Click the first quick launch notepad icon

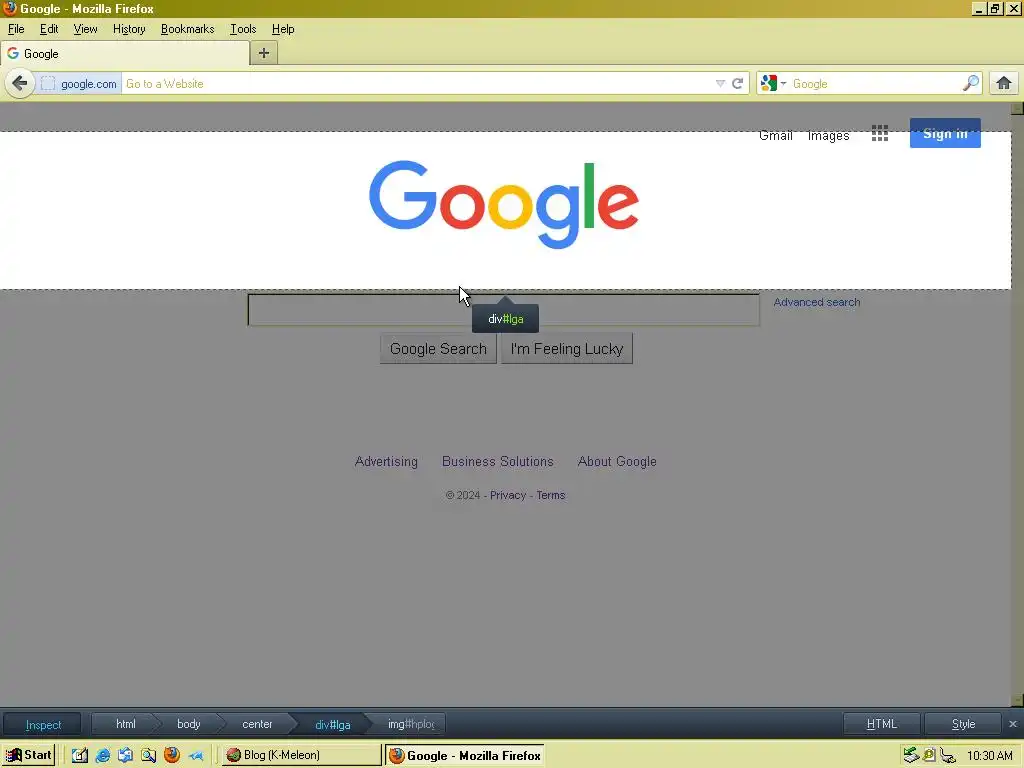80,755
